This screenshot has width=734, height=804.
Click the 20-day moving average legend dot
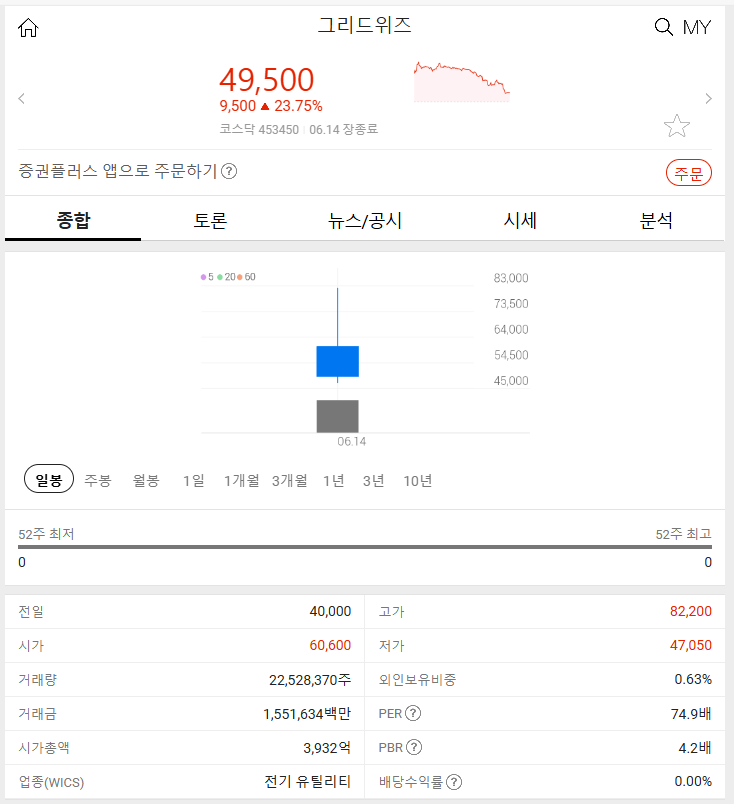[x=220, y=277]
